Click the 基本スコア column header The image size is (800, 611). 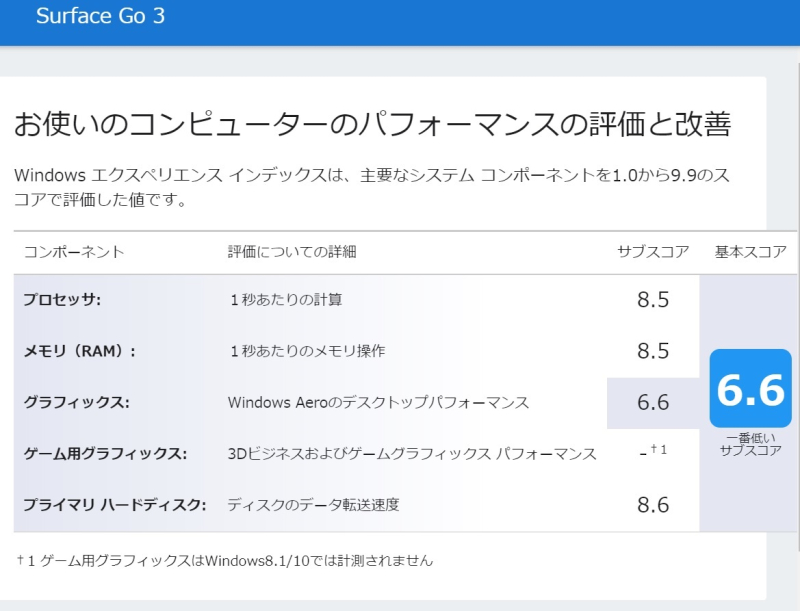[x=751, y=251]
